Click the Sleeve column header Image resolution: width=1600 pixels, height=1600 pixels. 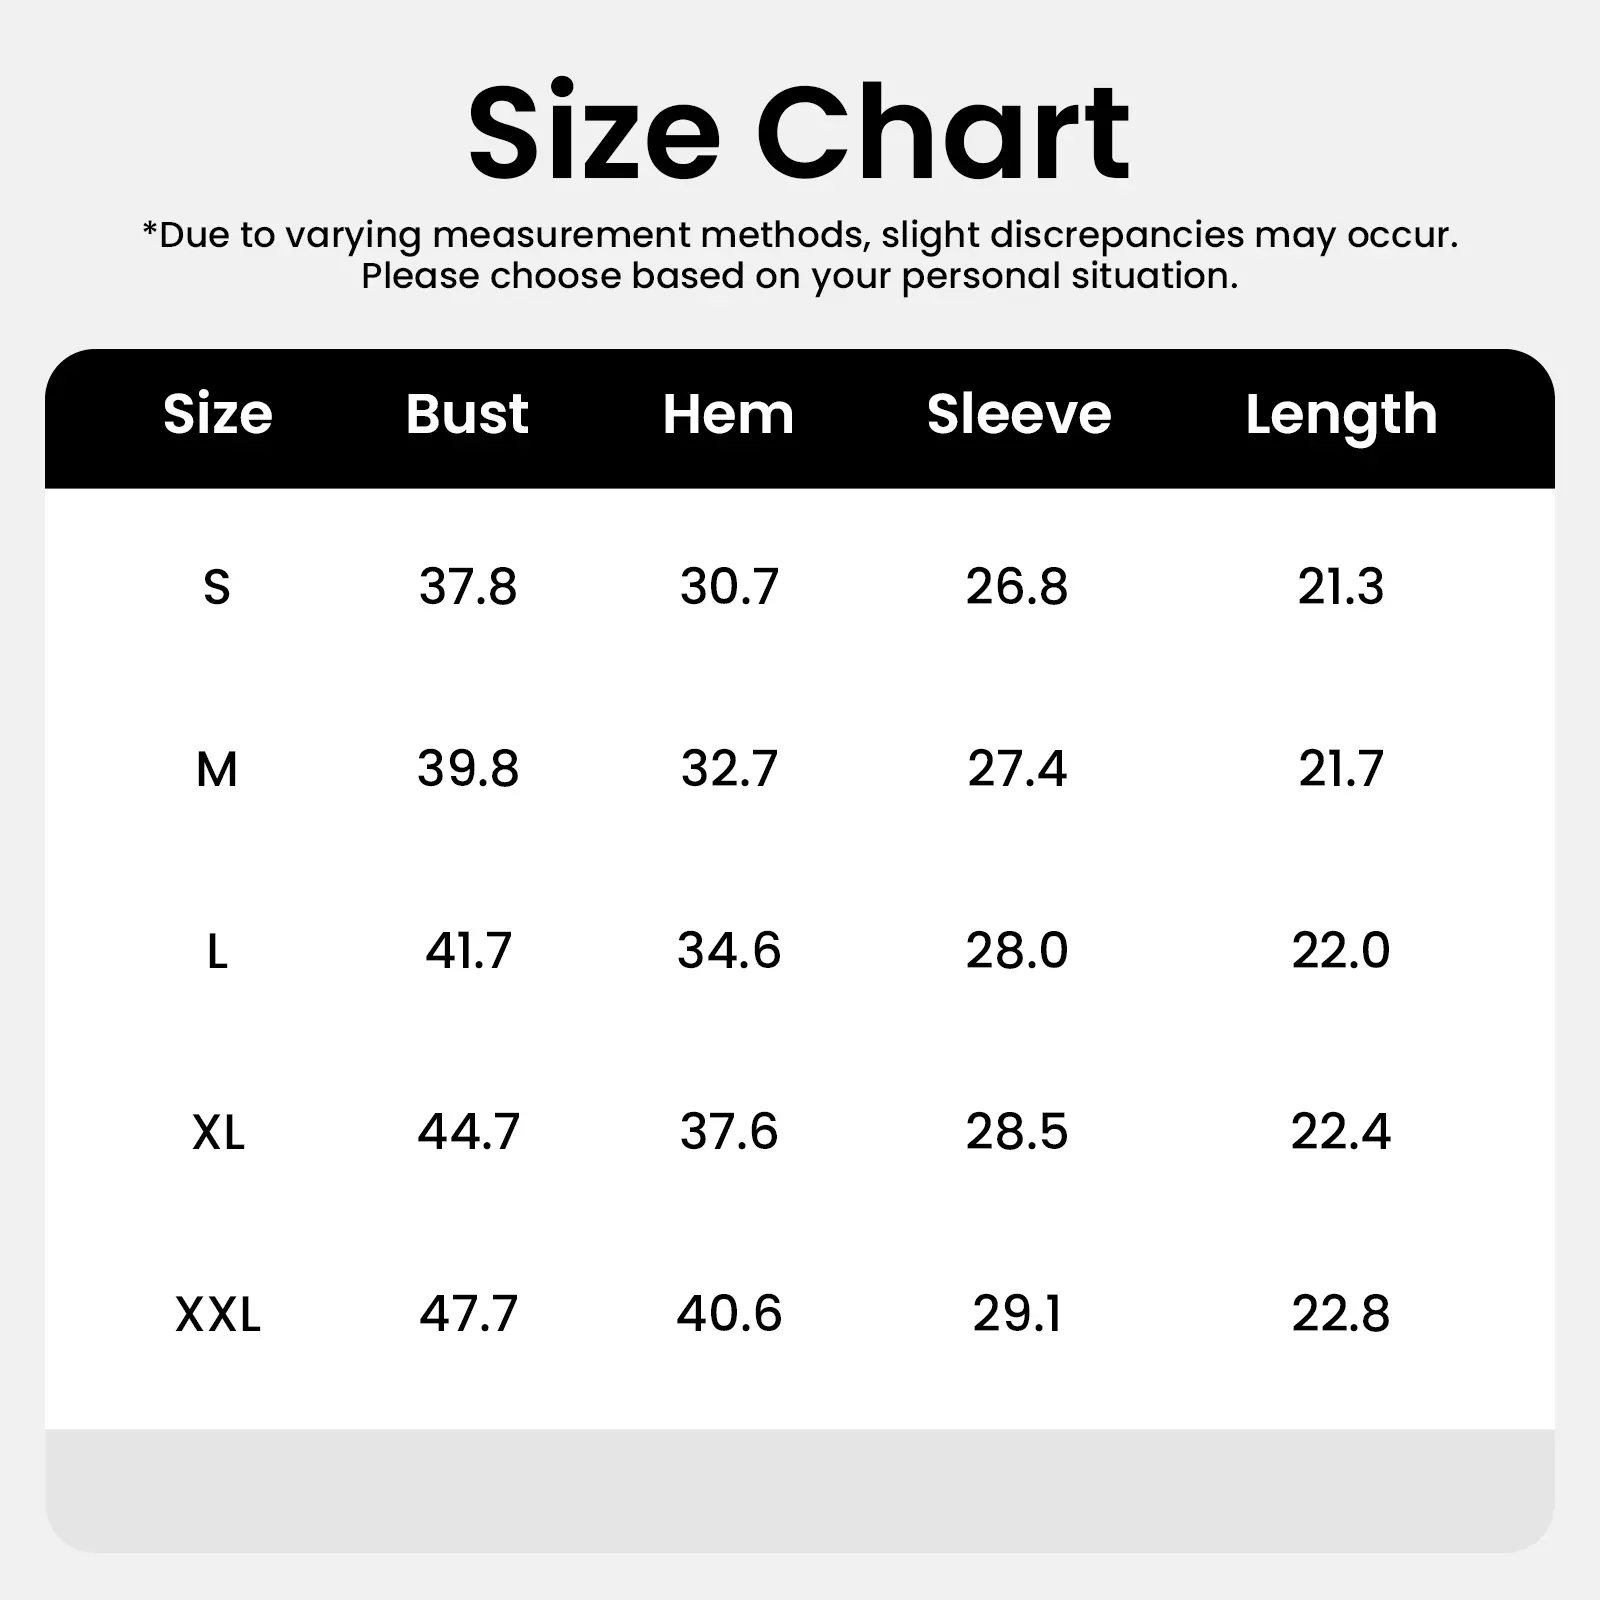1018,414
